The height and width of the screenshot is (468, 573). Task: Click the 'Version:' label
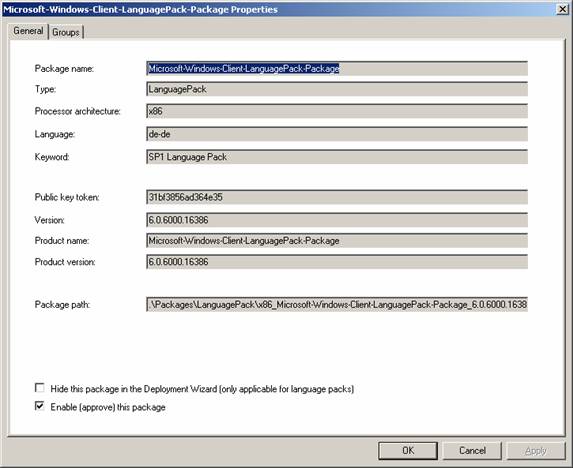49,220
